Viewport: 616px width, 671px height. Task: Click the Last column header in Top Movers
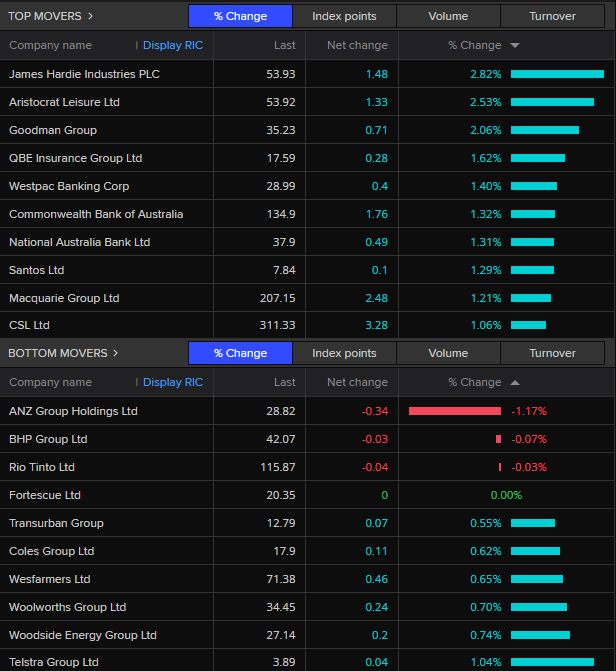click(x=285, y=46)
